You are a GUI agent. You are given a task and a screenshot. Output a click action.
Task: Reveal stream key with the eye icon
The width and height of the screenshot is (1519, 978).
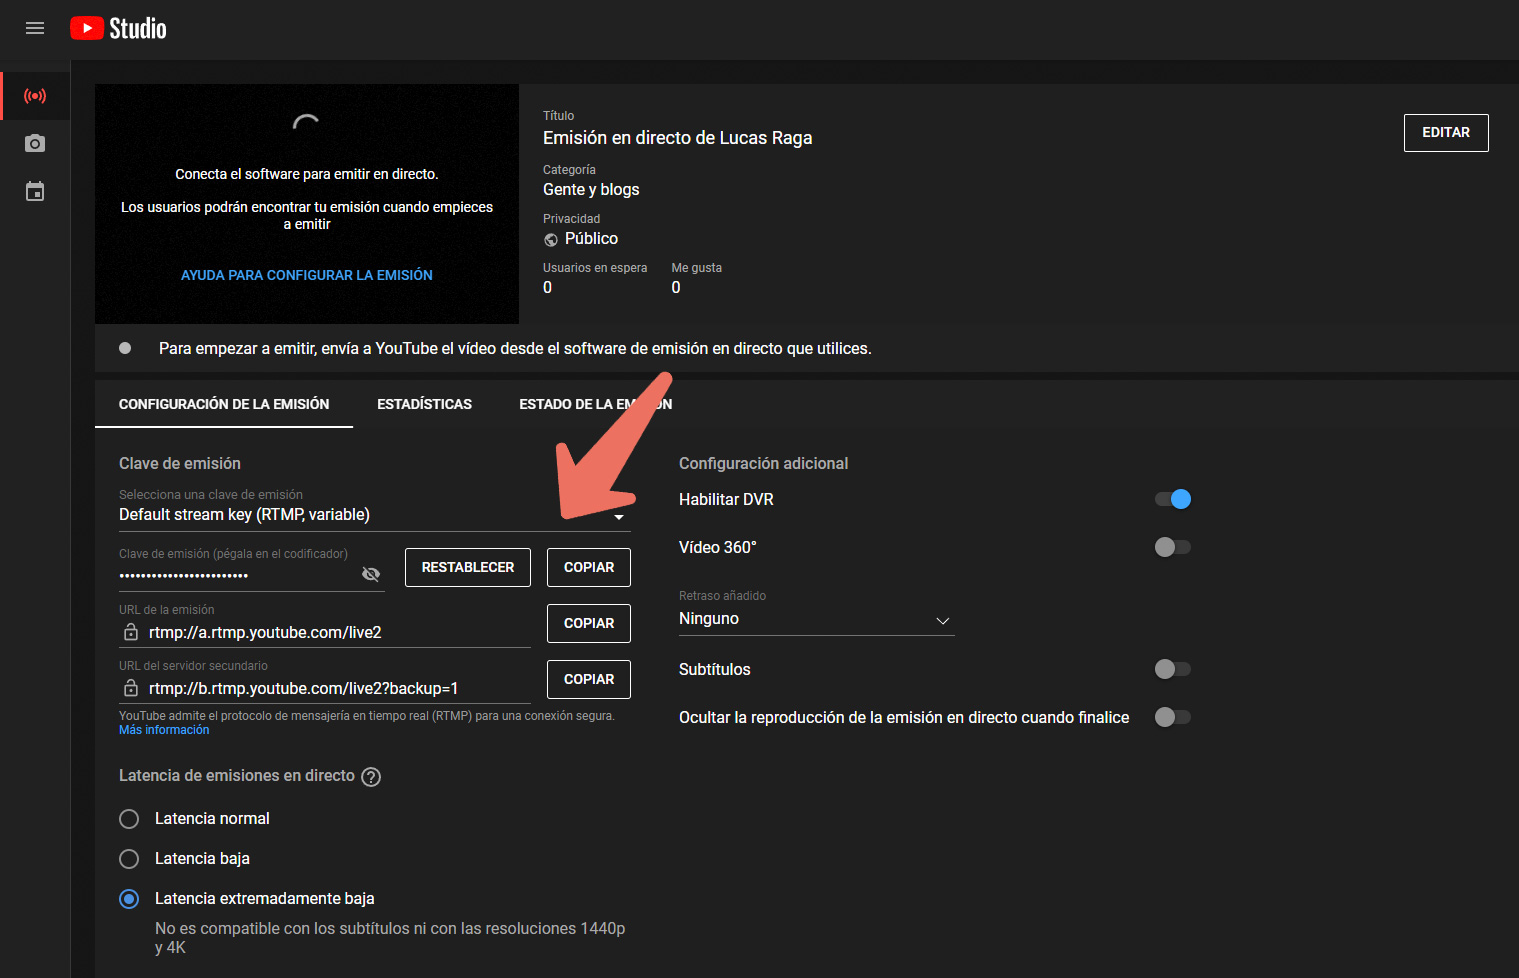(371, 574)
